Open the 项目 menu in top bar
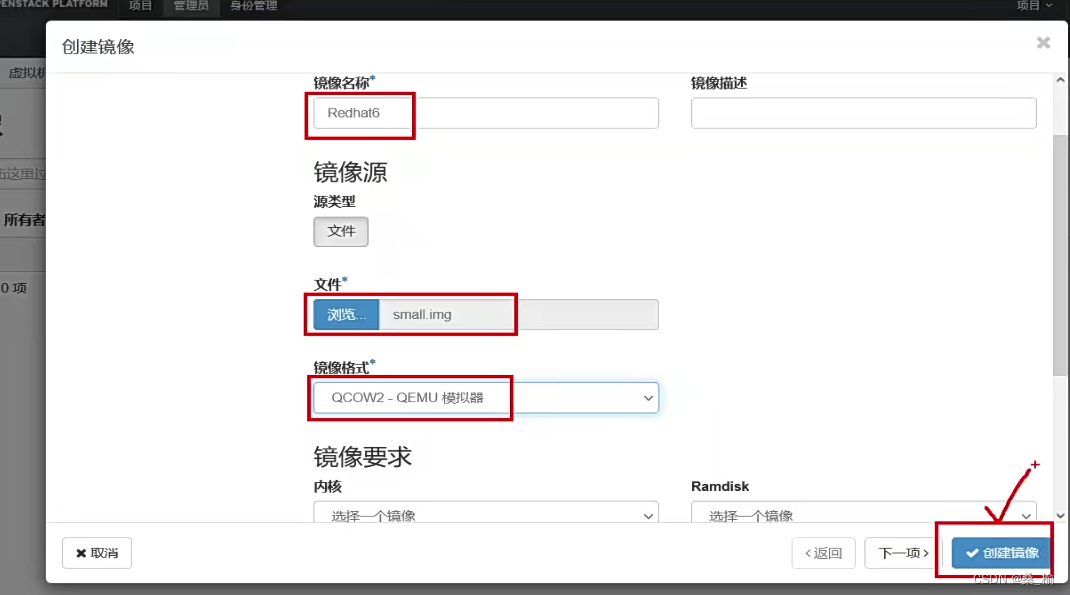Screen dimensions: 1070x595 [x=140, y=6]
